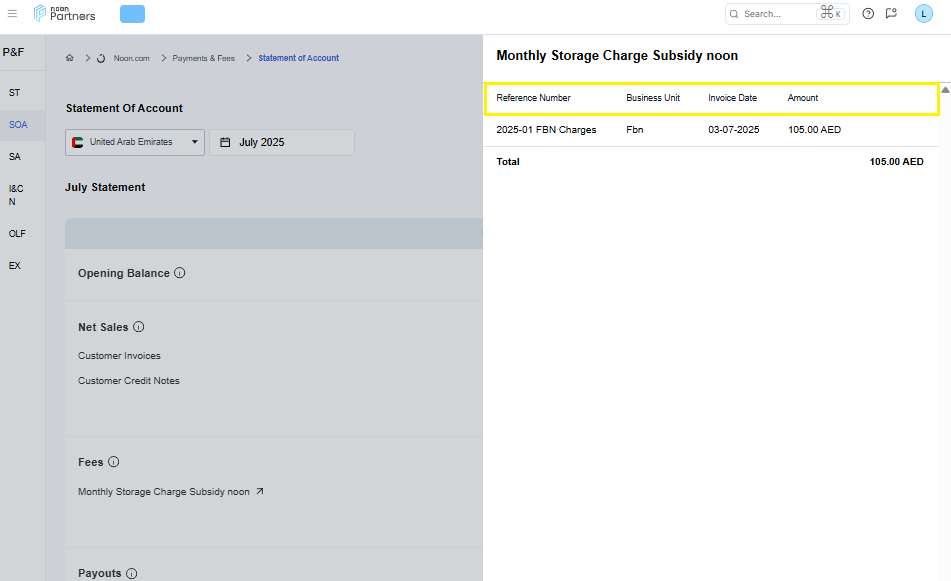
Task: Click the Monthly Storage Charge Subsidy noon panel title
Action: coord(617,56)
